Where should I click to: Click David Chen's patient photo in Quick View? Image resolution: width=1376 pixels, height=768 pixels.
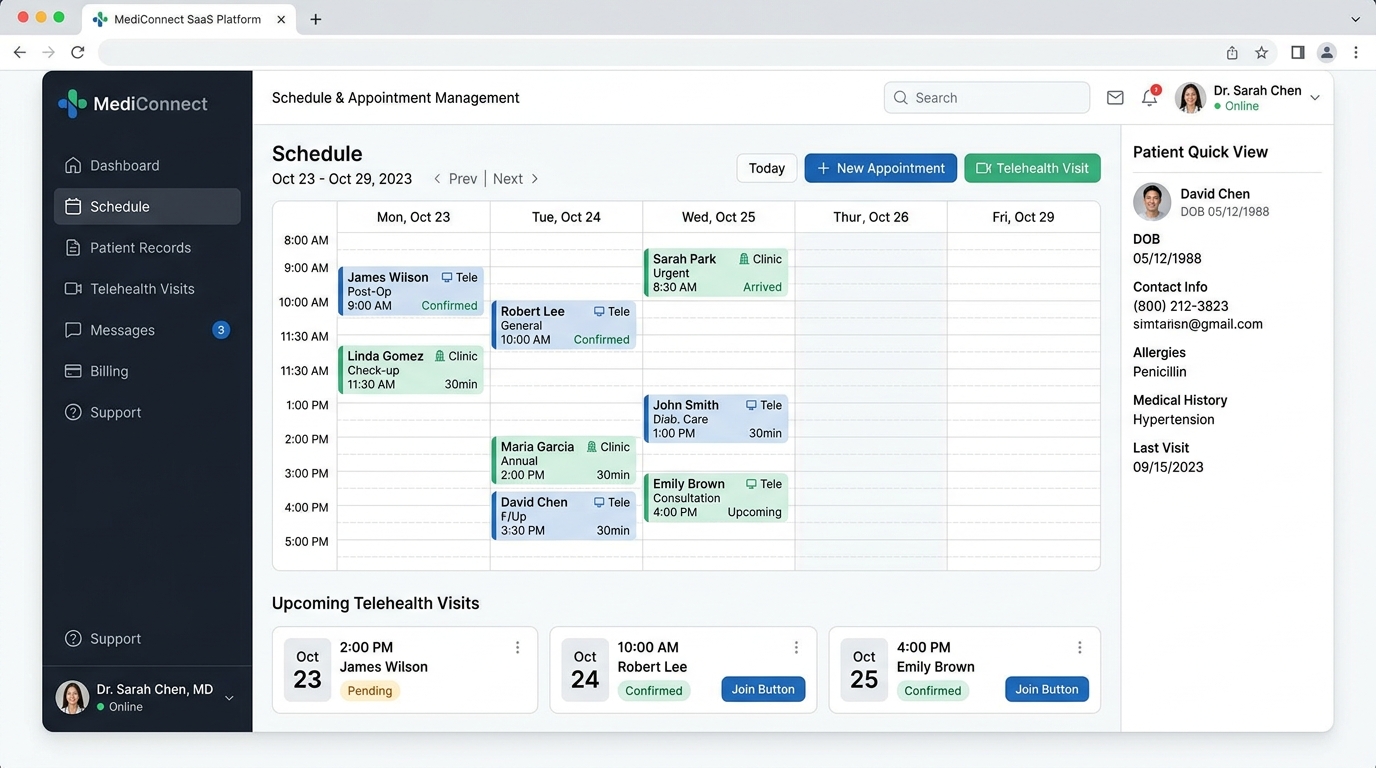[1152, 202]
